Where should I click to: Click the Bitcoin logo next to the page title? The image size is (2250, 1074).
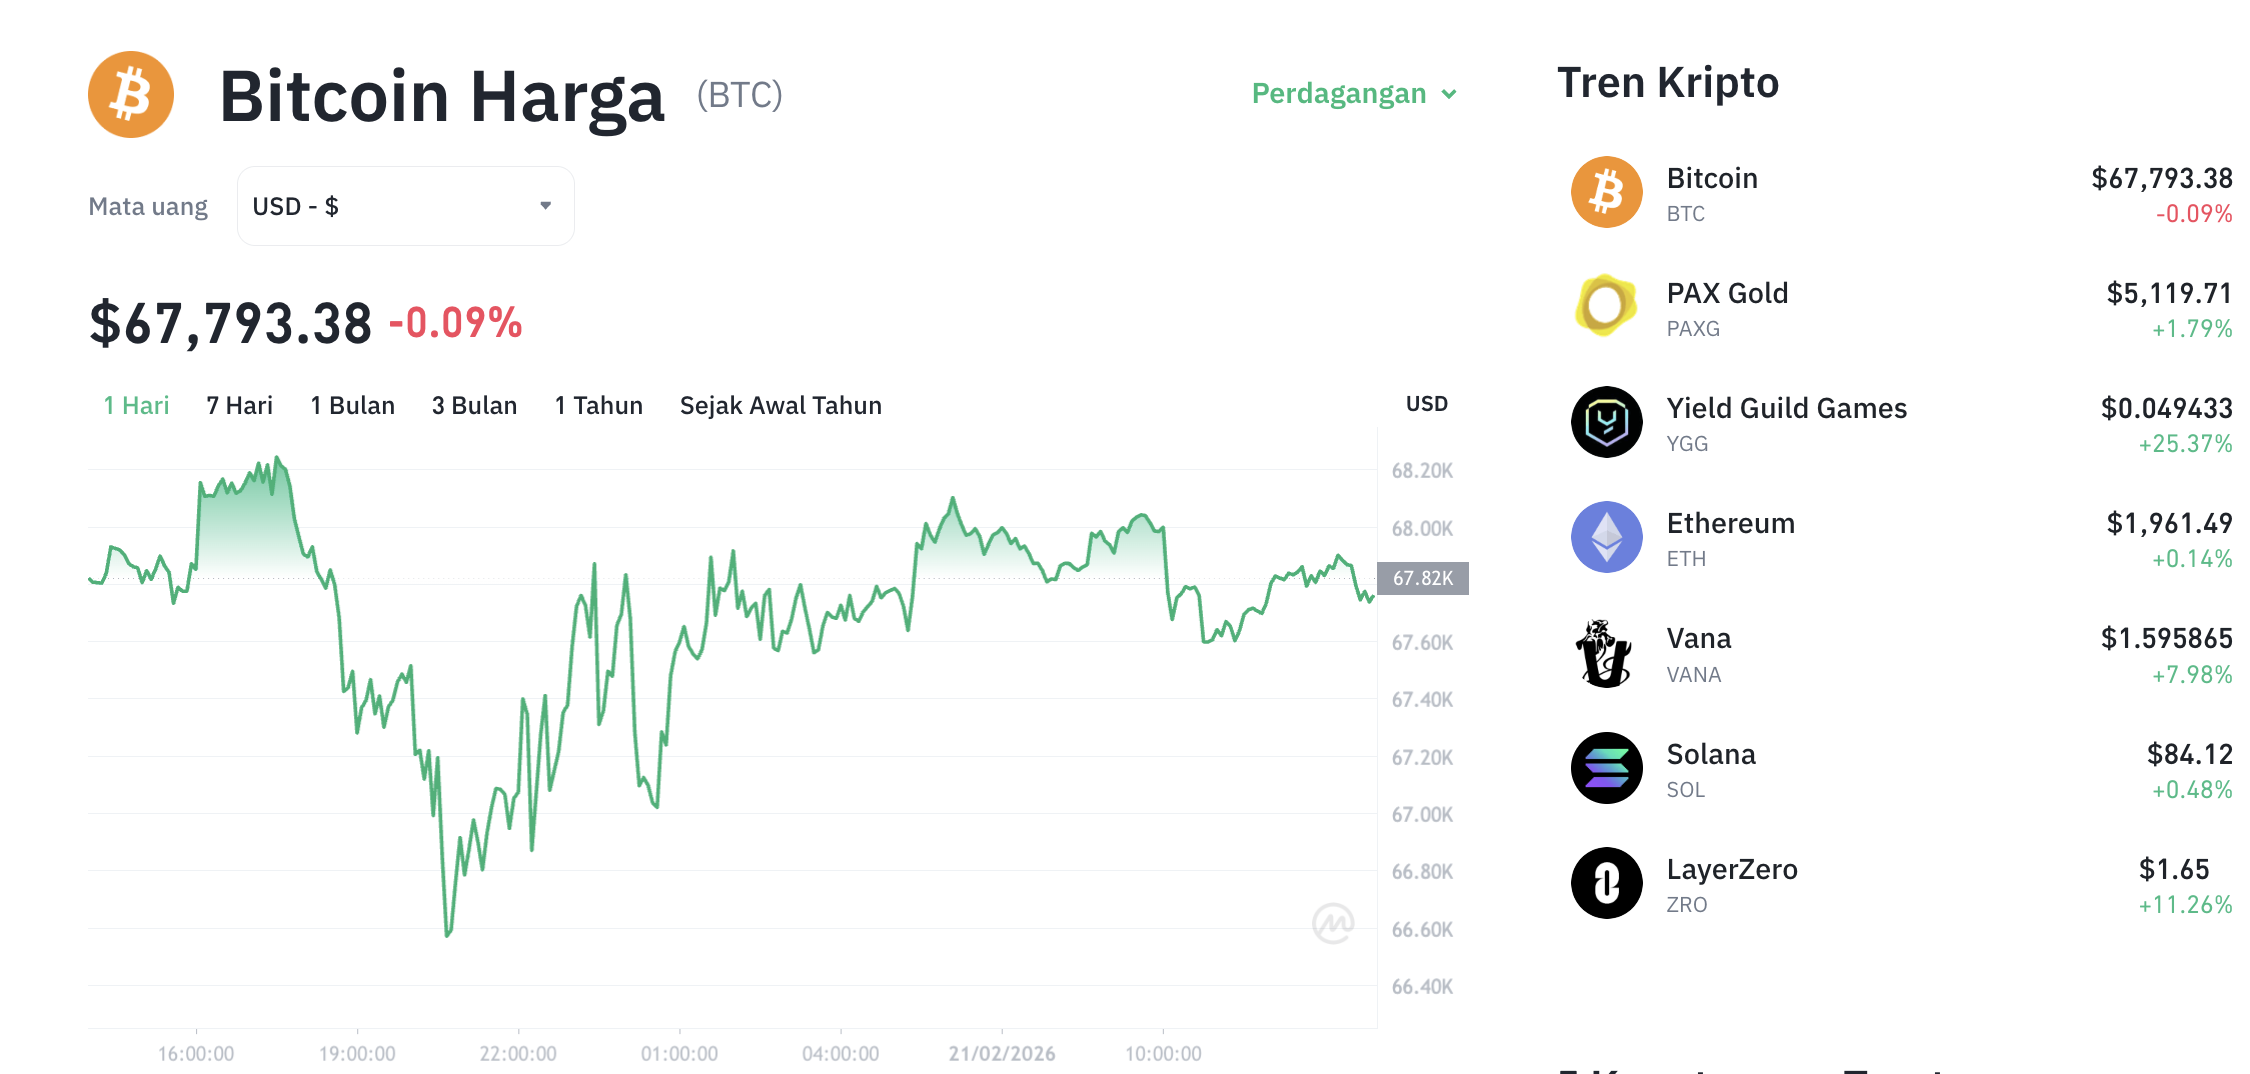point(131,93)
